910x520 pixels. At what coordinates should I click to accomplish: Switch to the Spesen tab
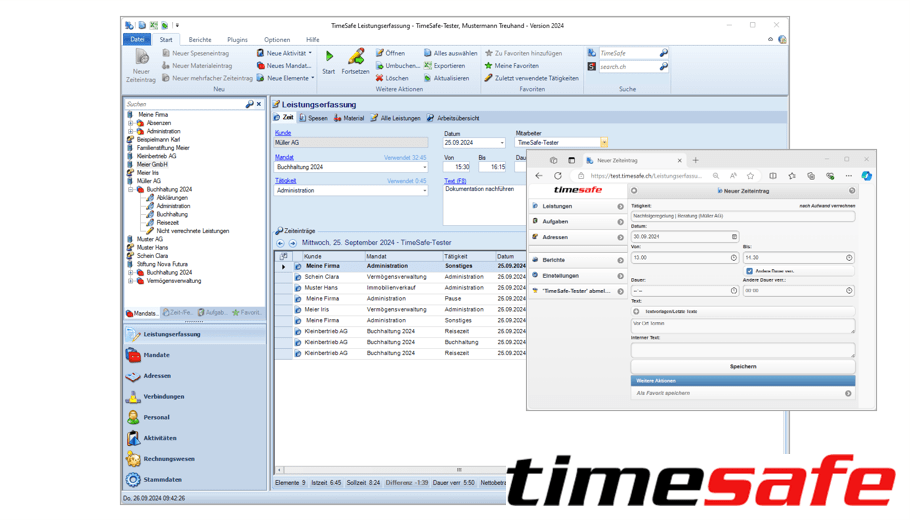(x=314, y=118)
